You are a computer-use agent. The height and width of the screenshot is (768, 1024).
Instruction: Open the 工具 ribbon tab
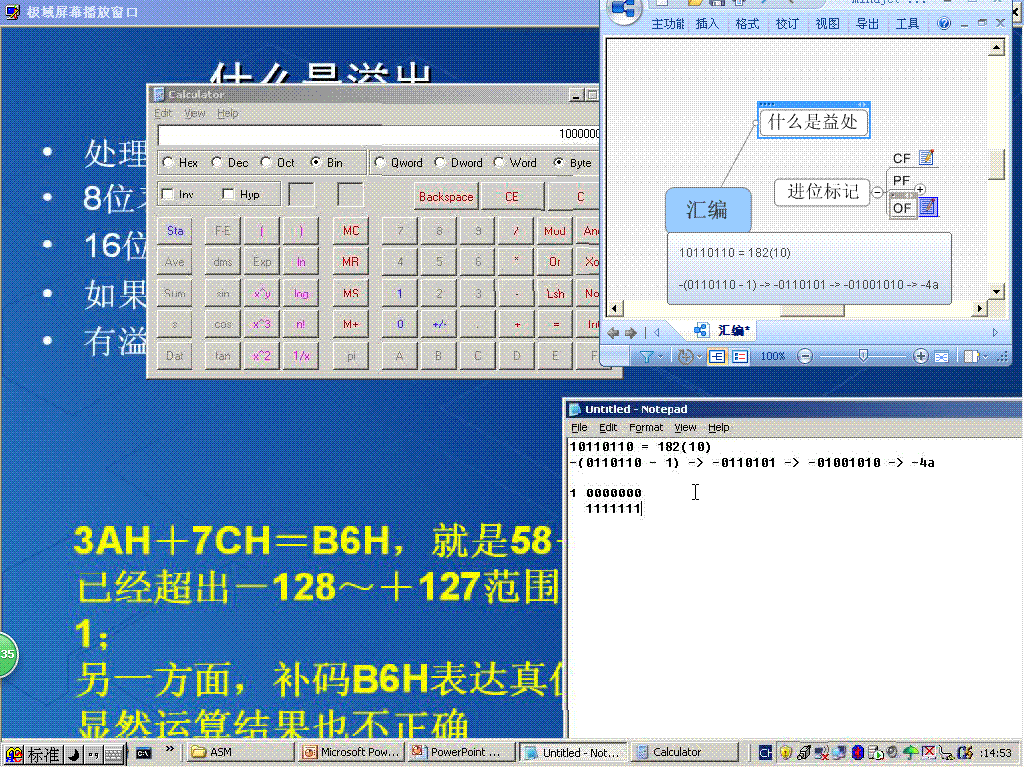(x=907, y=24)
